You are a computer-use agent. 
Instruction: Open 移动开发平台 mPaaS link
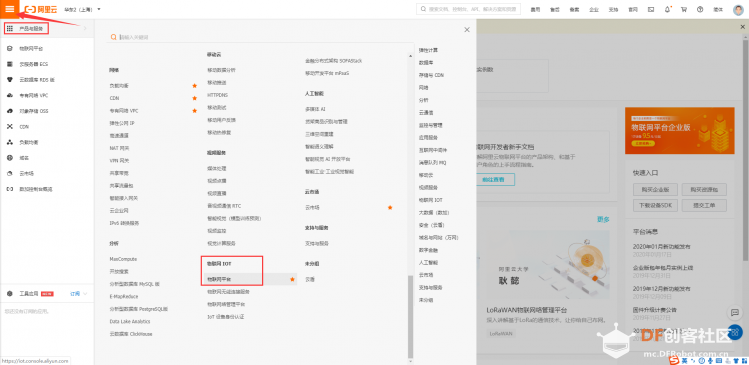327,73
